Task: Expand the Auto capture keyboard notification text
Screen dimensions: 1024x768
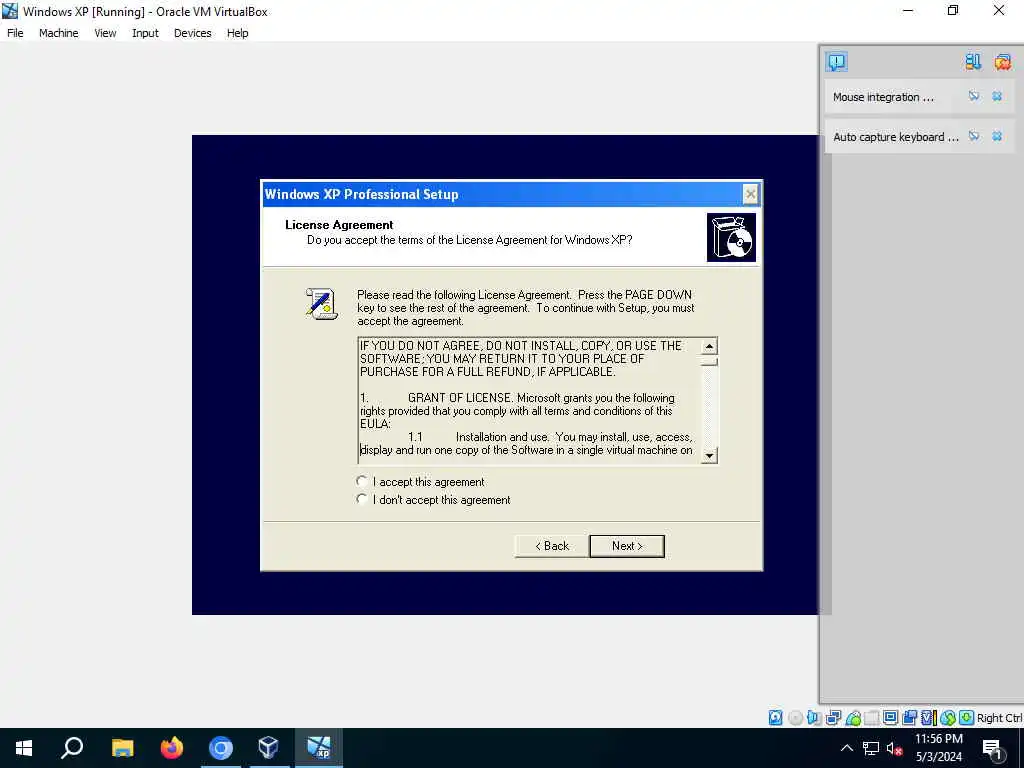Action: point(895,137)
